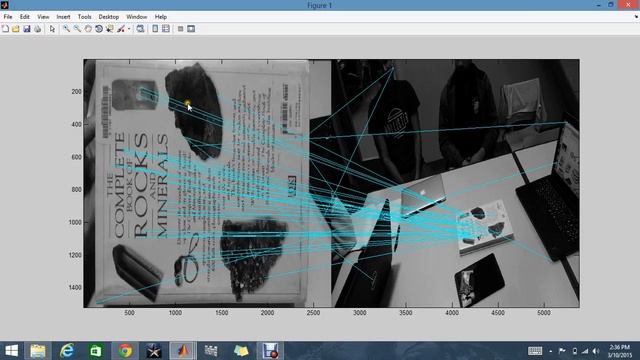Click the MATLAB taskbar icon
The image size is (640, 360).
pos(183,351)
